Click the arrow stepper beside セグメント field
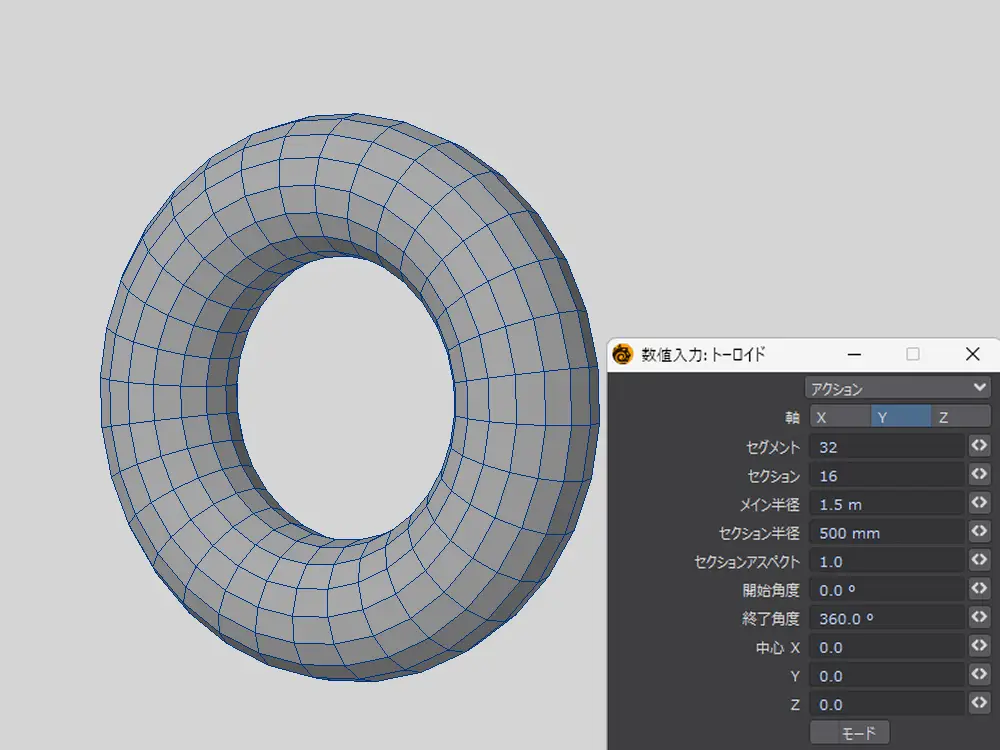 pos(979,446)
